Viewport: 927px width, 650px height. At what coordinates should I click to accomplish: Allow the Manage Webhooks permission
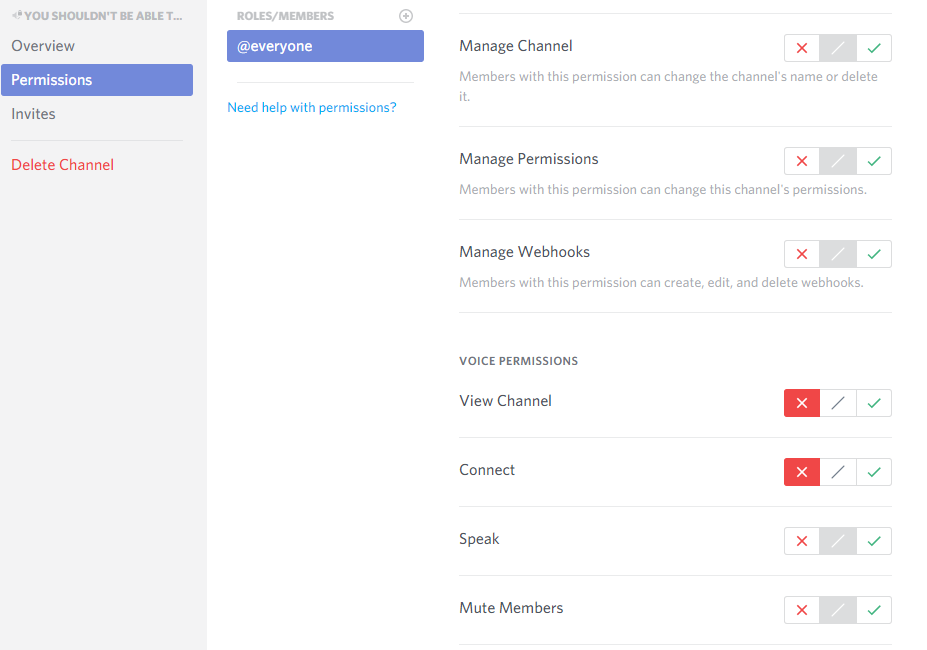pyautogui.click(x=873, y=253)
